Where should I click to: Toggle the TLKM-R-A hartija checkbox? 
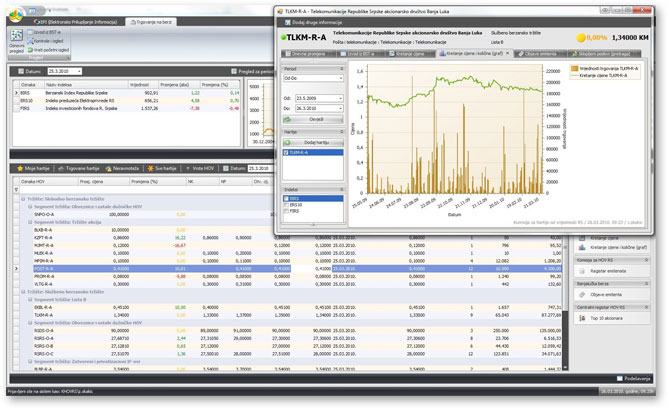pos(290,152)
